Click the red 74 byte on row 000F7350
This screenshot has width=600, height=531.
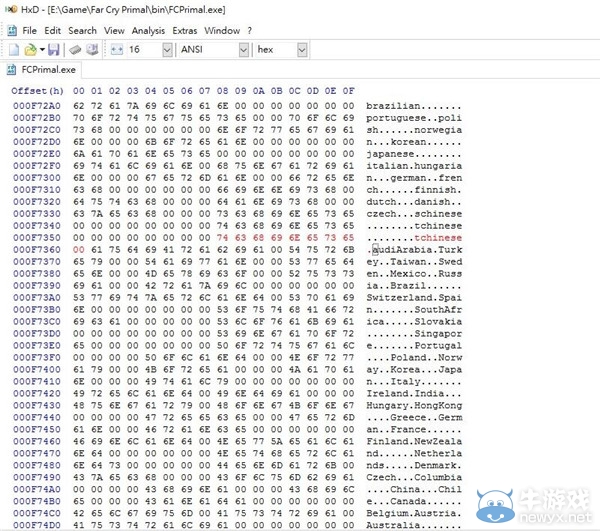pos(222,238)
